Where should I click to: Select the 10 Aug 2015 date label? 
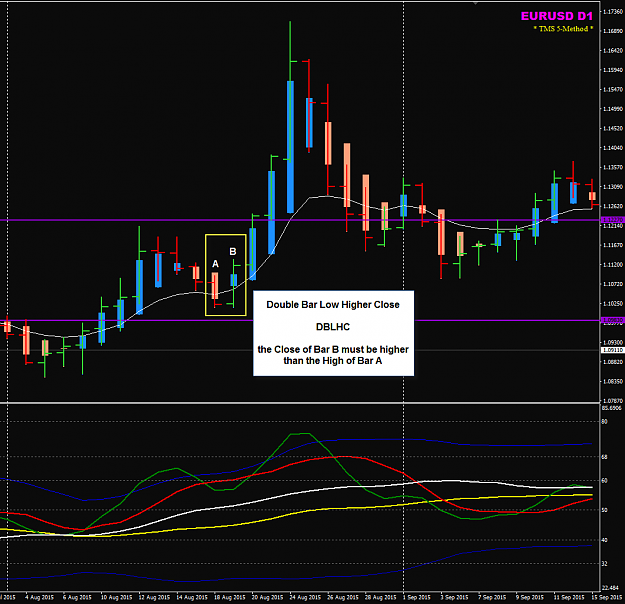click(116, 597)
